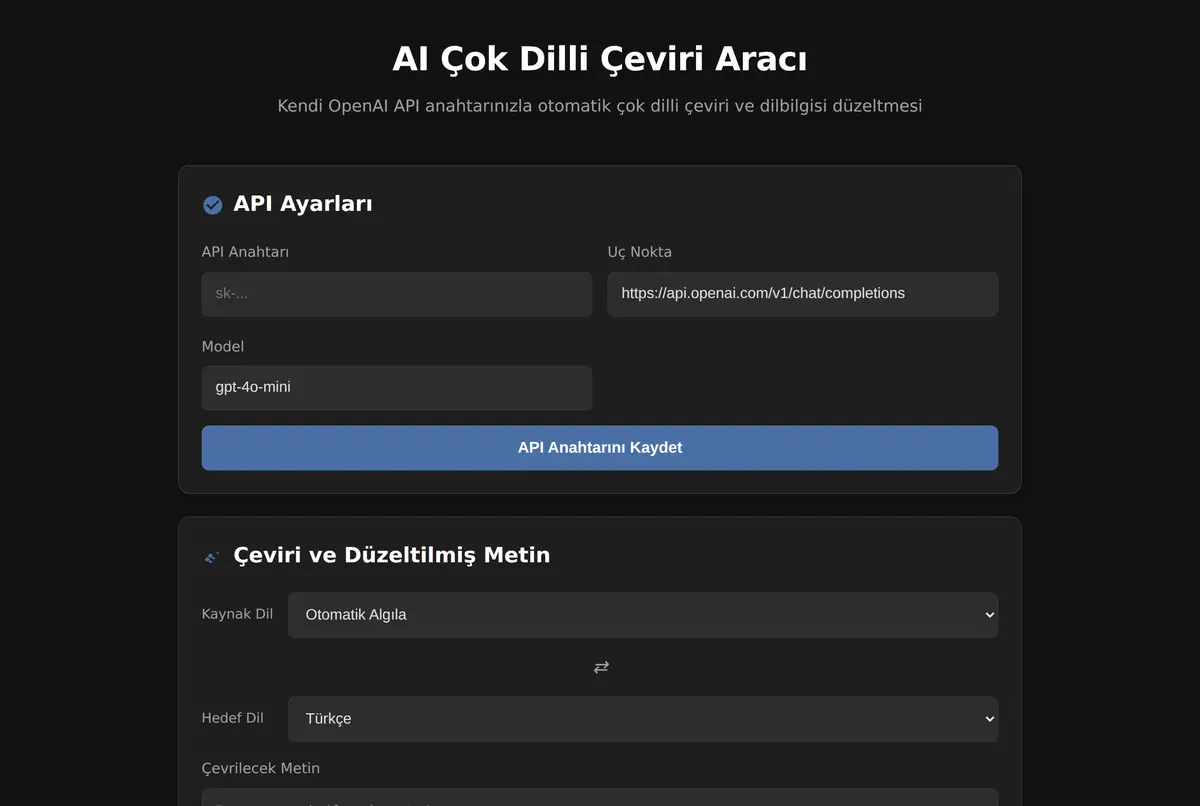The image size is (1200, 806).
Task: Click the Kaynak Dil label
Action: coord(237,614)
